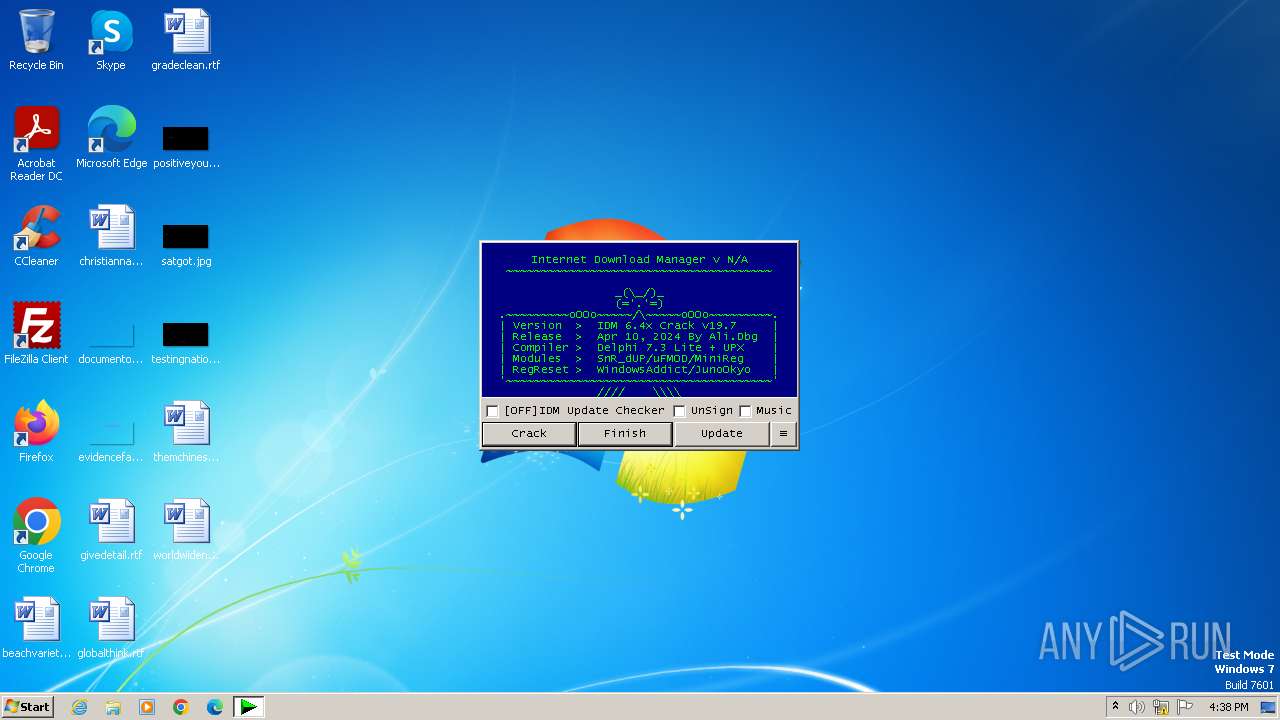Click the Update button
The width and height of the screenshot is (1280, 720).
721,434
